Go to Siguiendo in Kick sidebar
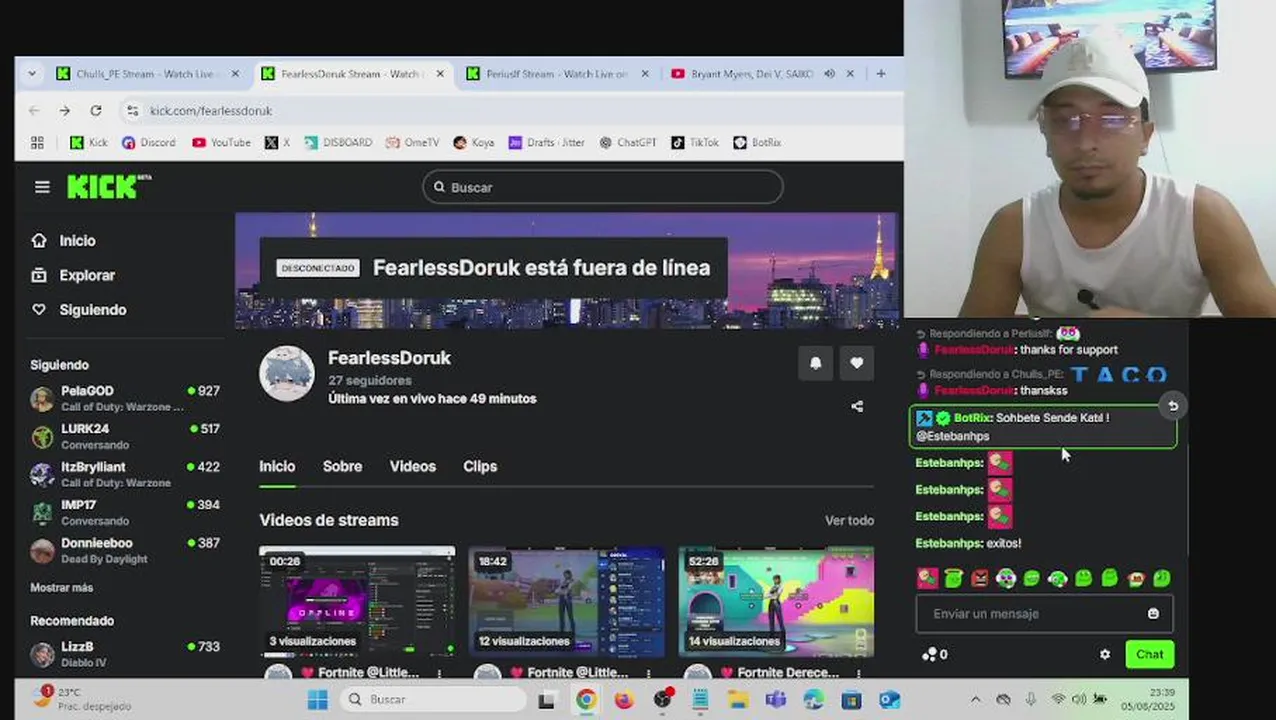Viewport: 1276px width, 720px height. click(x=79, y=310)
